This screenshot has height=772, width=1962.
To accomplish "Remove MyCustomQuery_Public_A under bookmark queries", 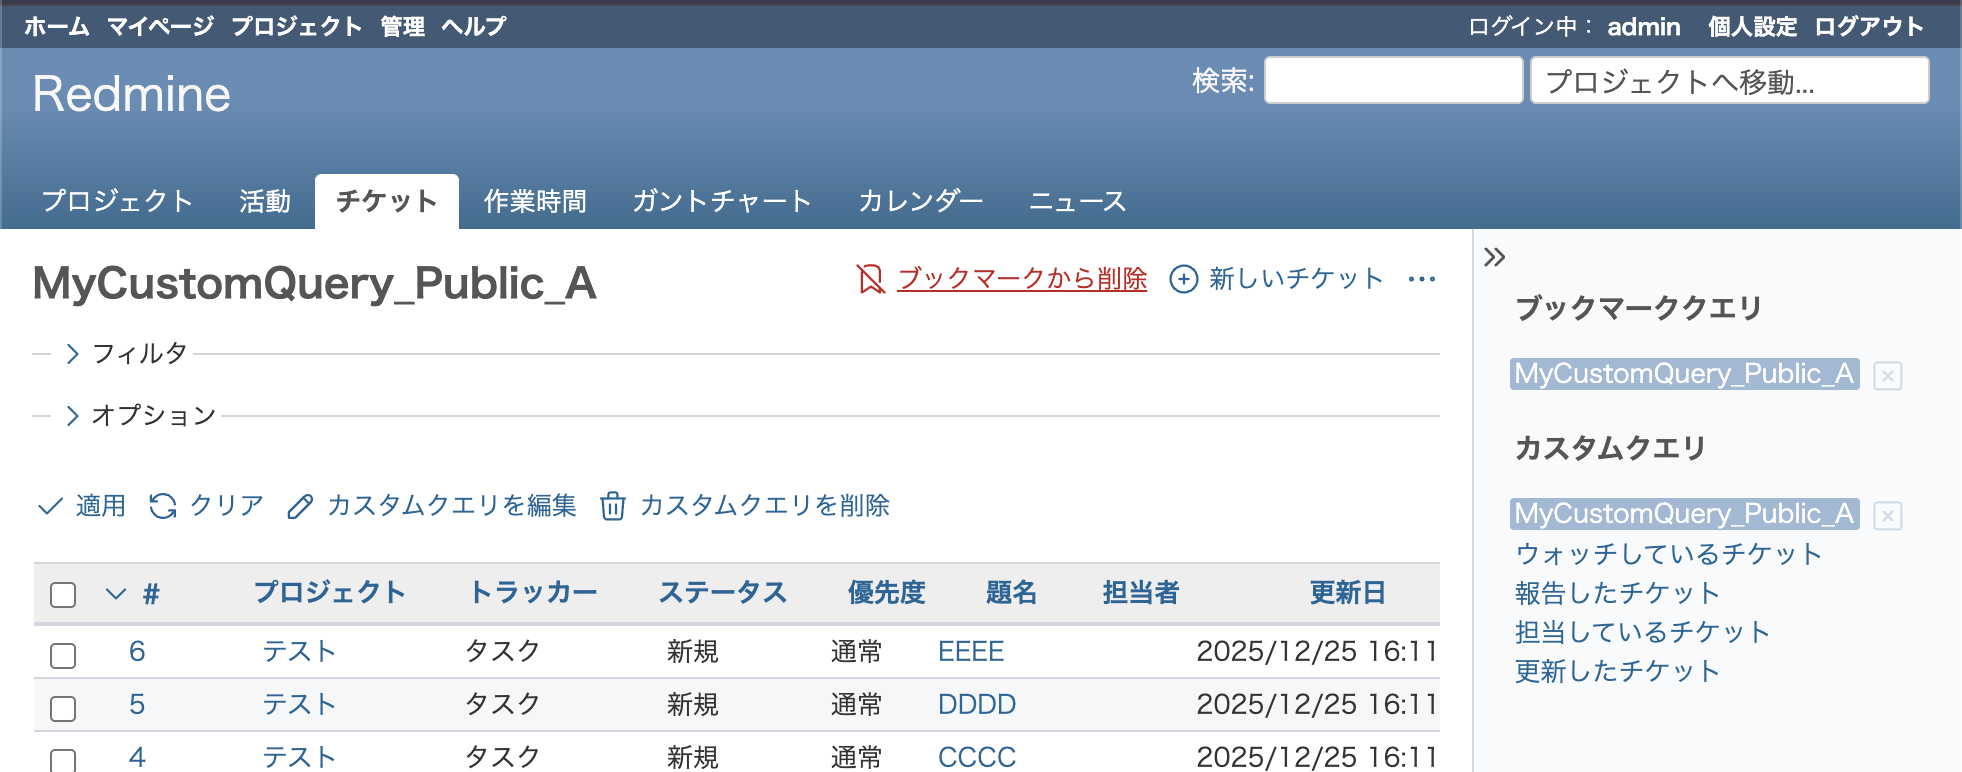I will pos(1887,376).
